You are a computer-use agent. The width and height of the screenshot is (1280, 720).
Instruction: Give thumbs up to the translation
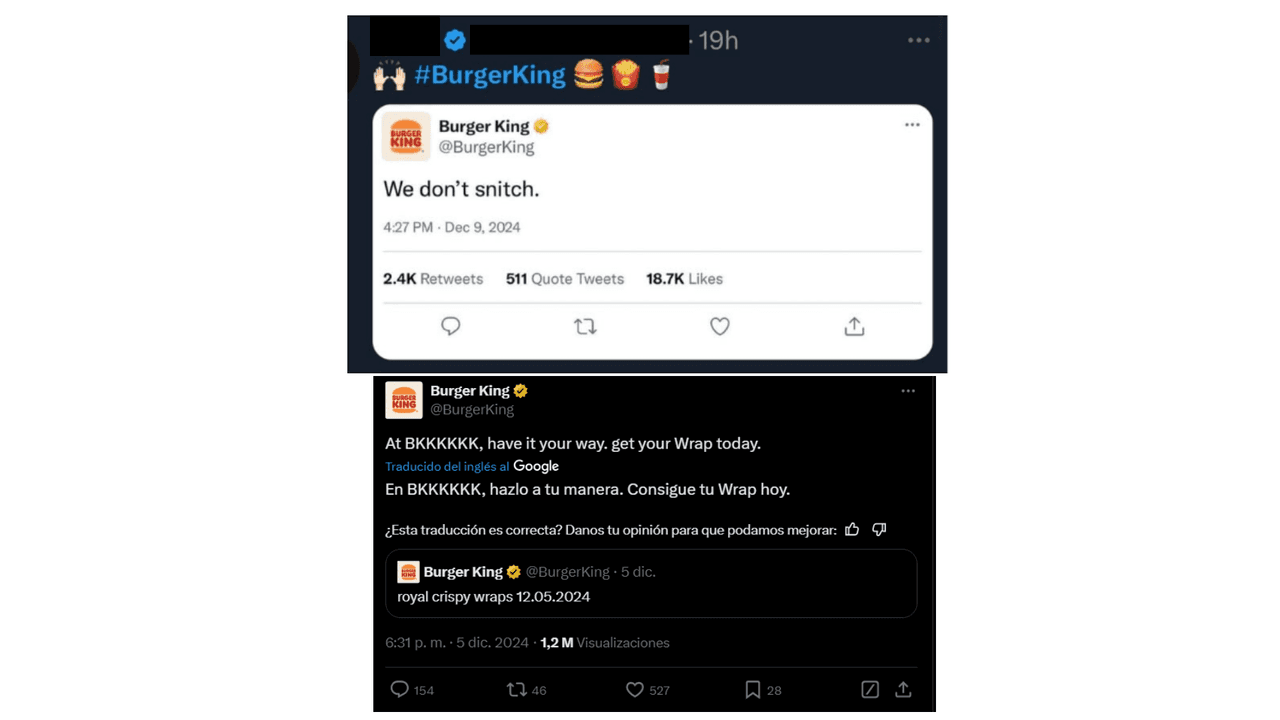[852, 529]
